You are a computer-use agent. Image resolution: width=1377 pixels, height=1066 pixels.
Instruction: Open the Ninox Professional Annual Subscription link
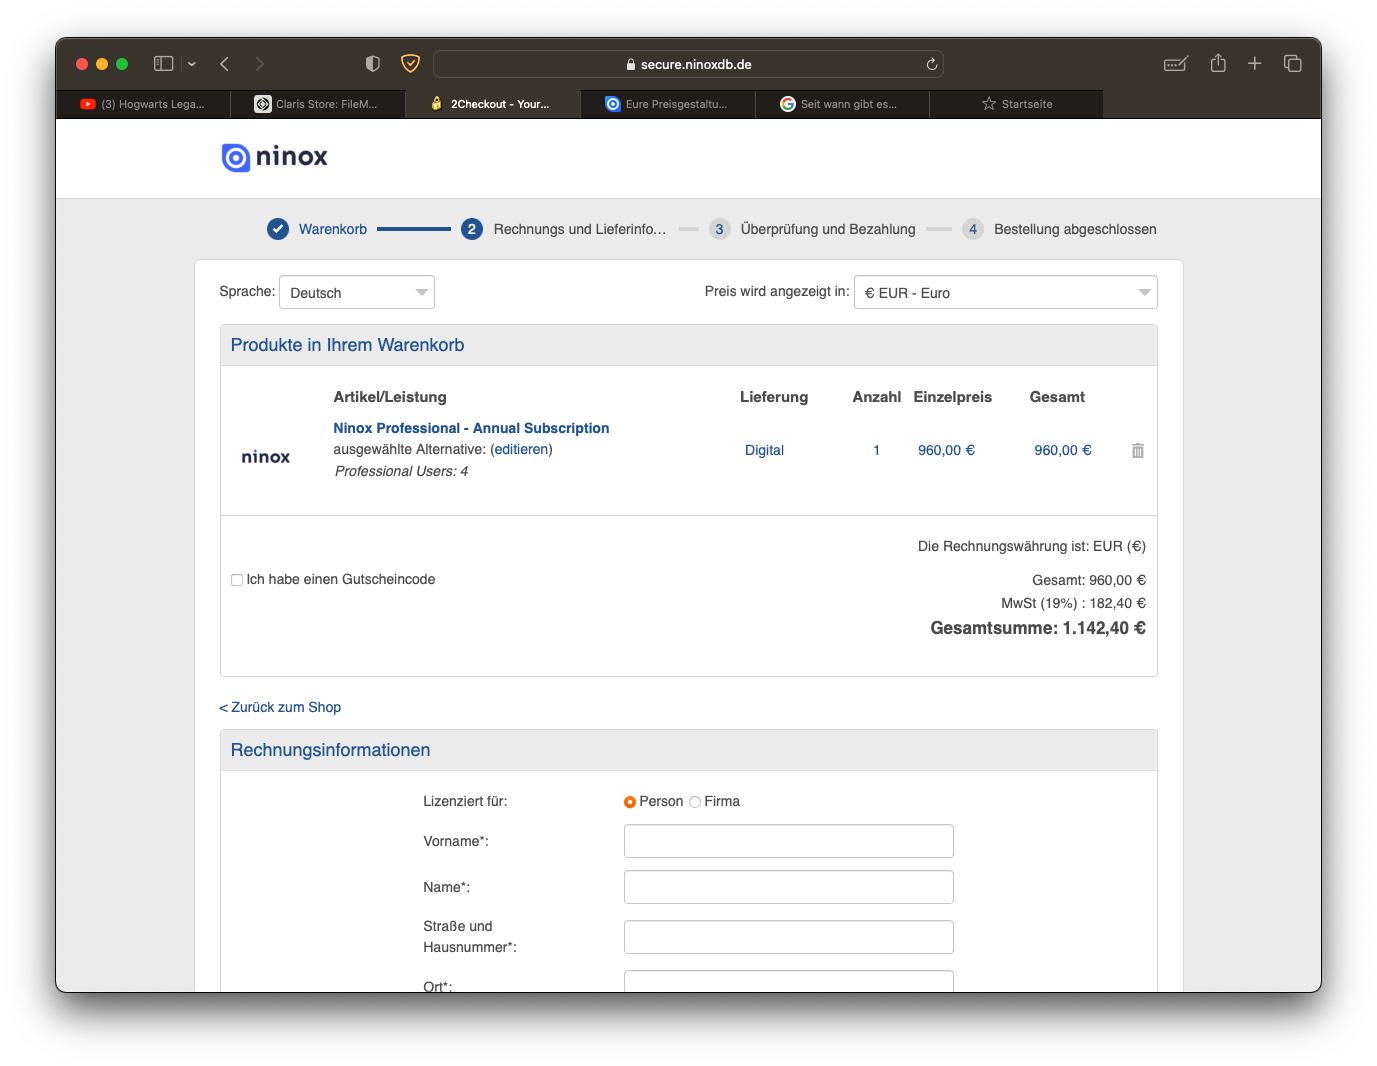click(x=471, y=428)
